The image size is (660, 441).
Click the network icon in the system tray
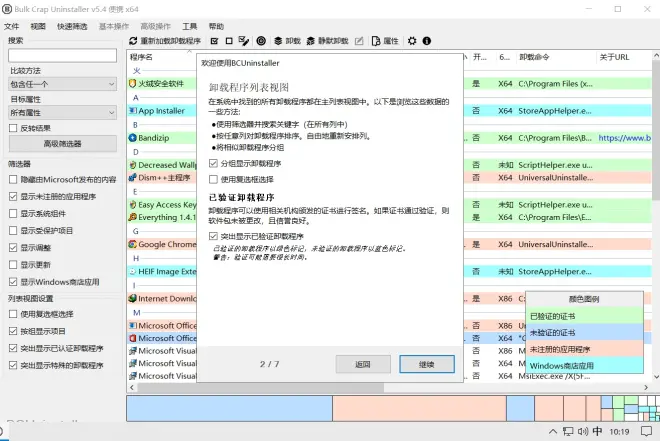tap(568, 431)
